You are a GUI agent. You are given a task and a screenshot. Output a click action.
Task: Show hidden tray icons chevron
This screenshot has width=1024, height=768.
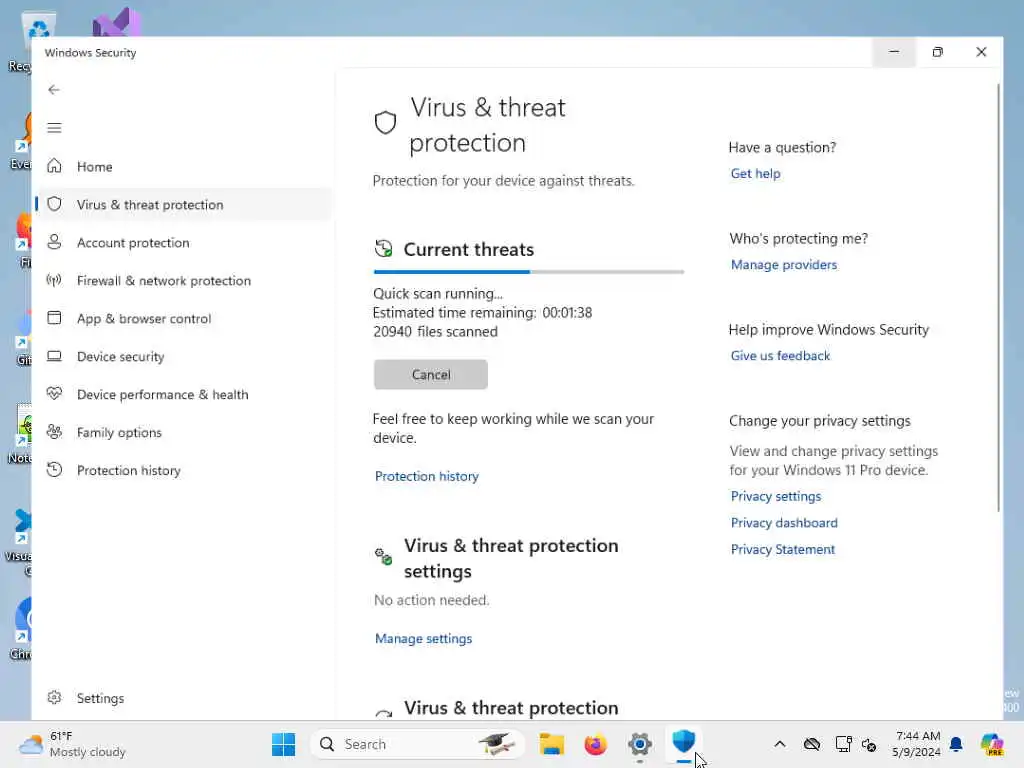tap(780, 744)
